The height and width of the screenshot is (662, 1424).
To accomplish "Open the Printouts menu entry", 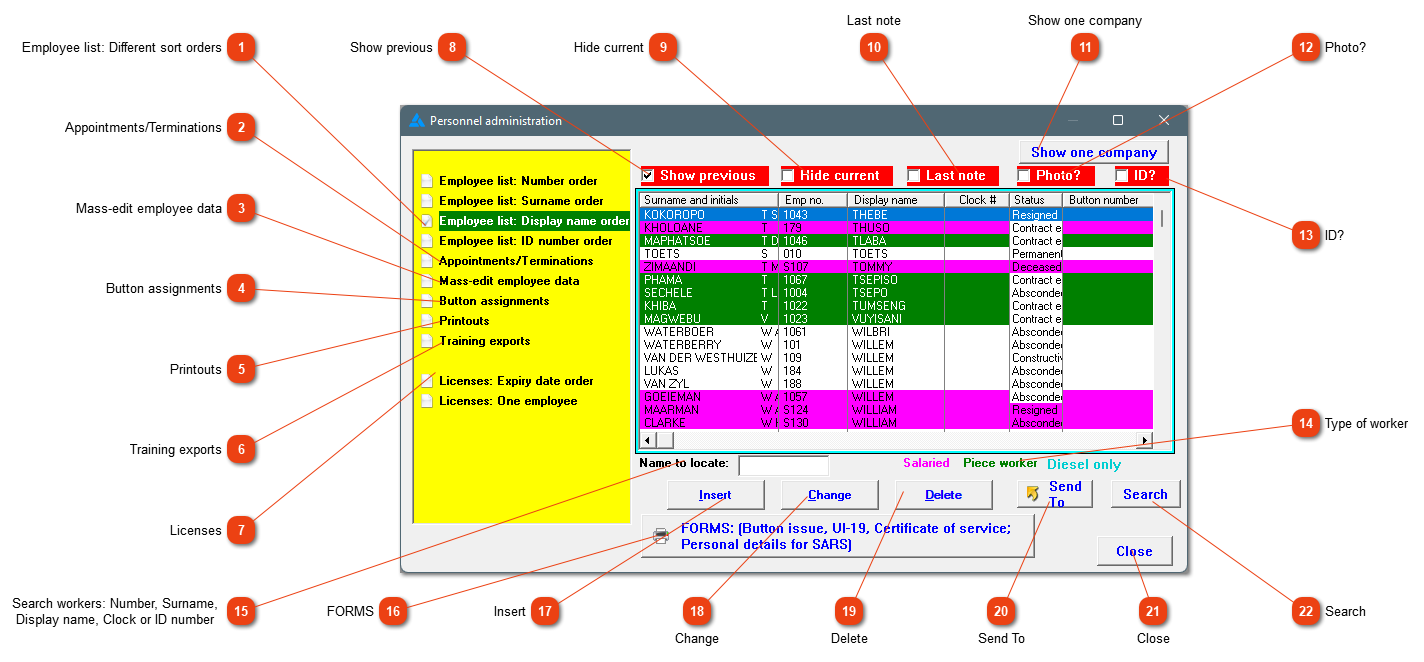I will 464,321.
